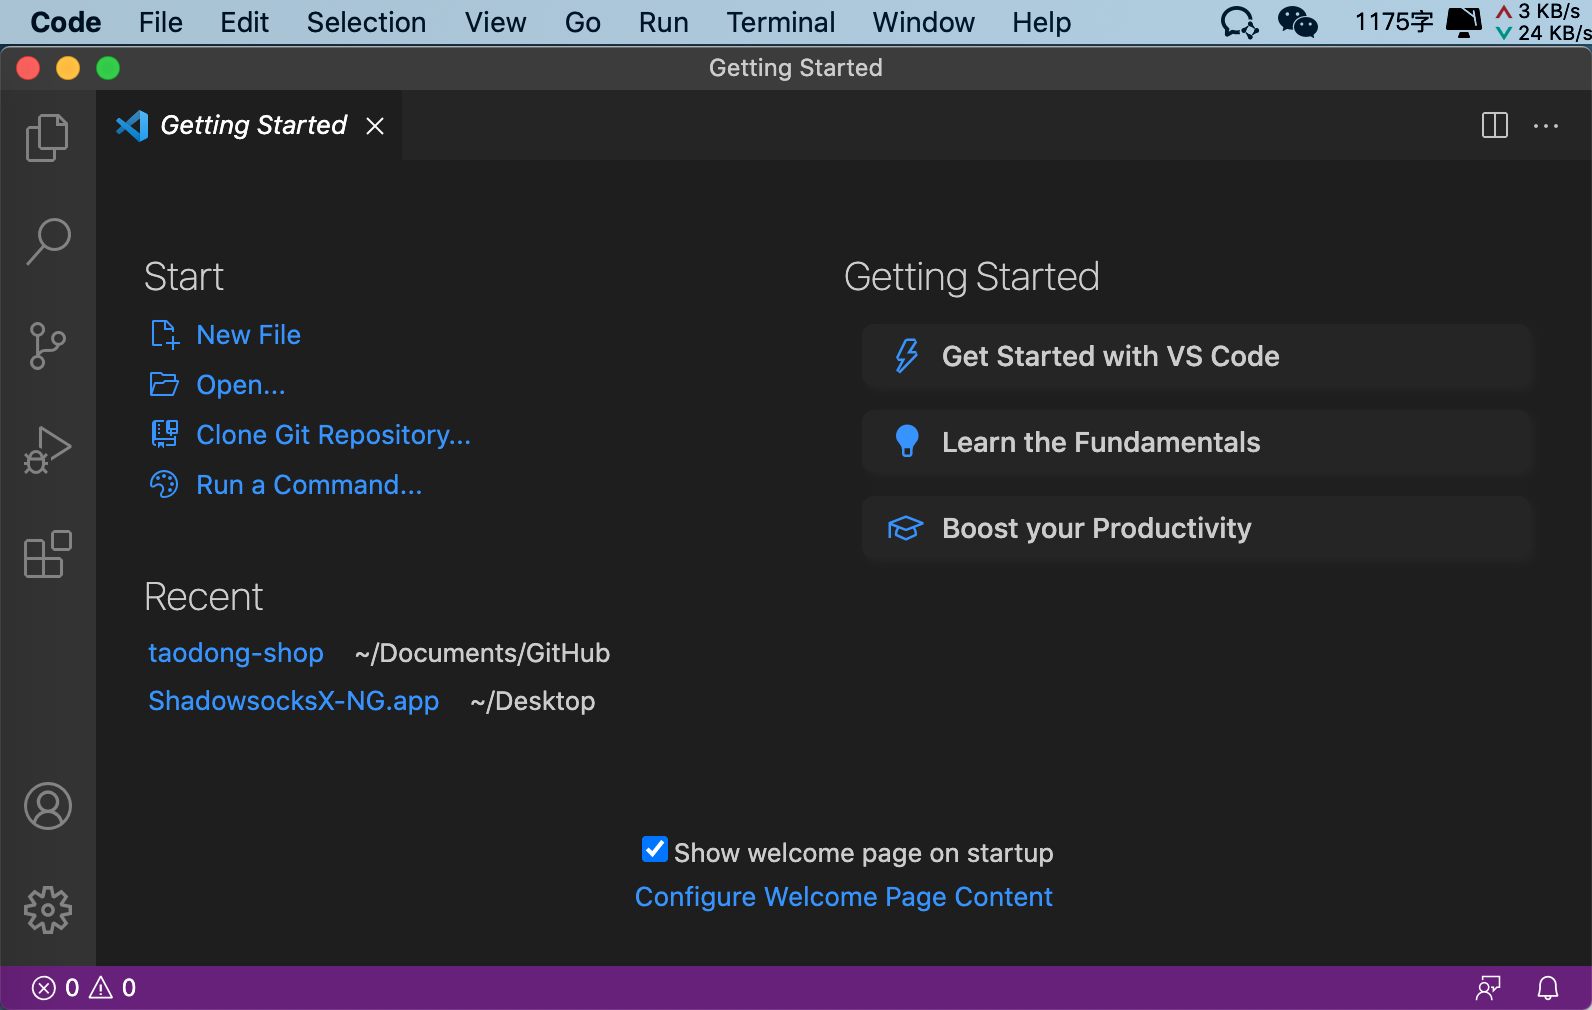1592x1010 pixels.
Task: Open the File menu
Action: tap(161, 22)
